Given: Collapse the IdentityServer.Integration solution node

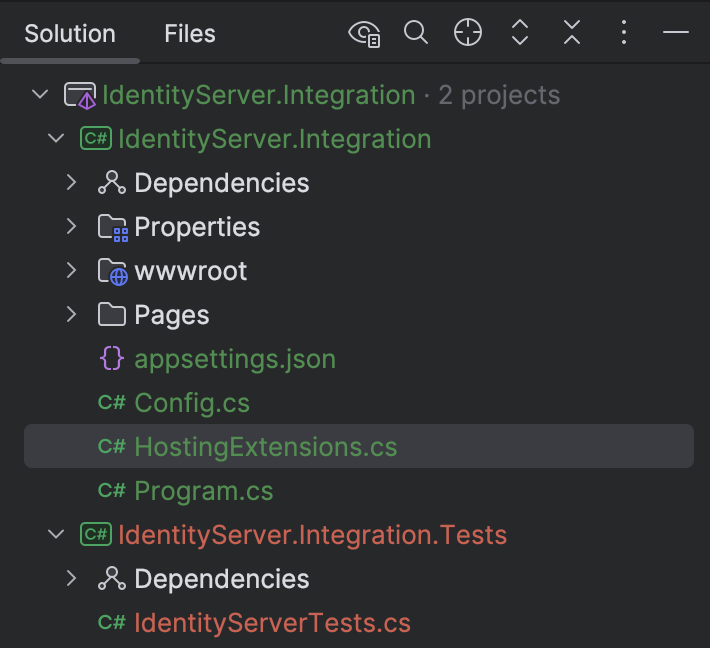Looking at the screenshot, I should point(40,95).
